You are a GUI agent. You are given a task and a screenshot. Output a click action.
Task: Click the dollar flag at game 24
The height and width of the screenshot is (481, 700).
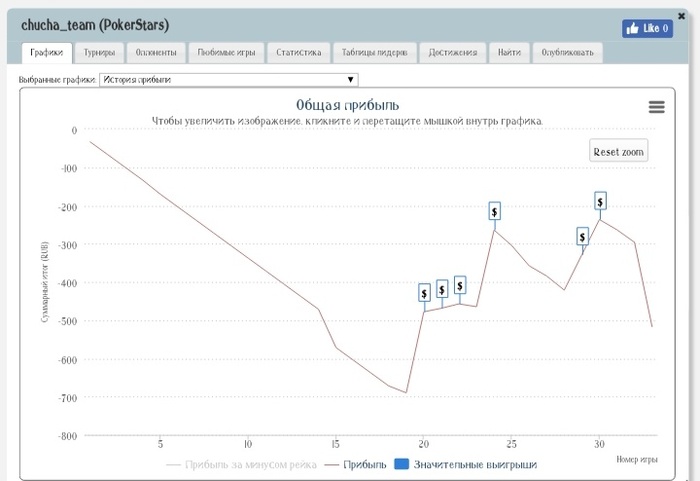(x=494, y=211)
